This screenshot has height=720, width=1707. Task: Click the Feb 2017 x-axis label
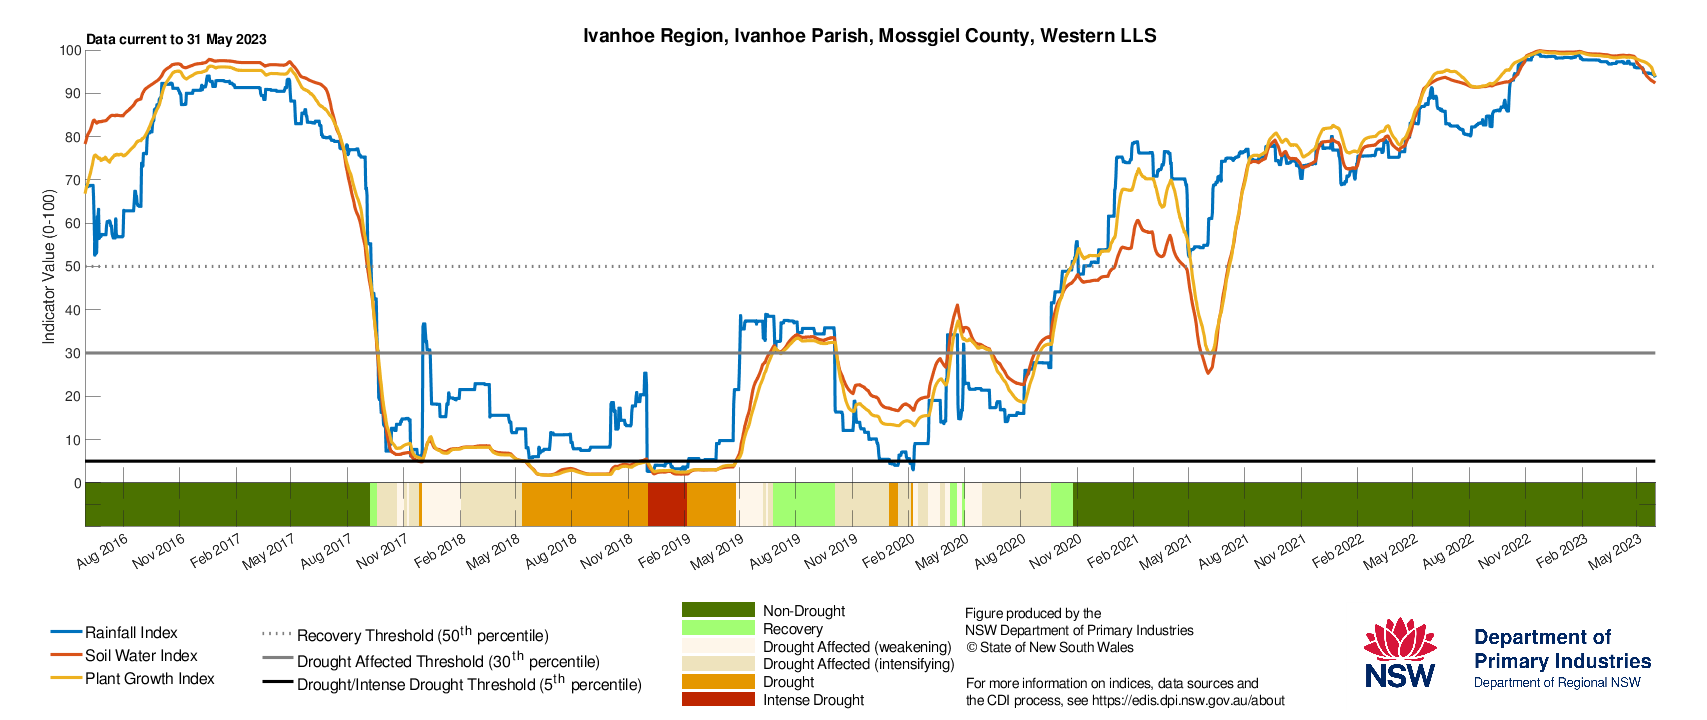point(216,550)
